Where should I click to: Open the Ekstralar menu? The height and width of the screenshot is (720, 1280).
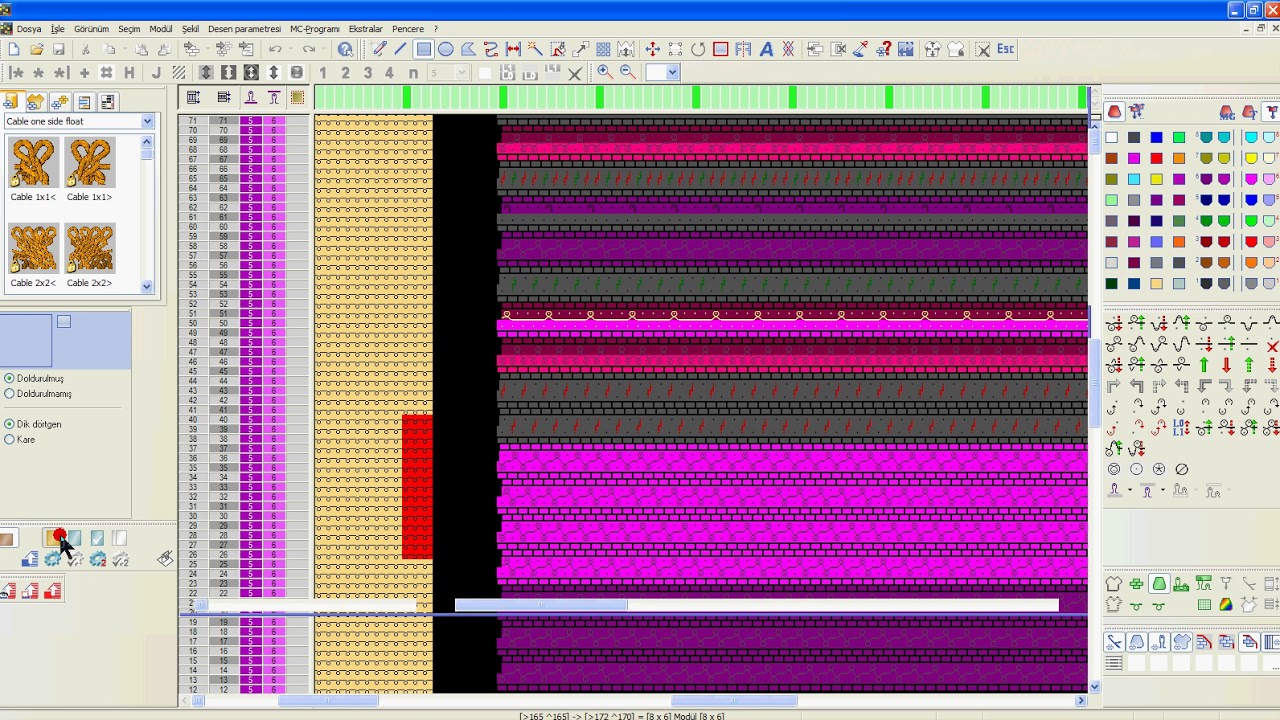366,29
